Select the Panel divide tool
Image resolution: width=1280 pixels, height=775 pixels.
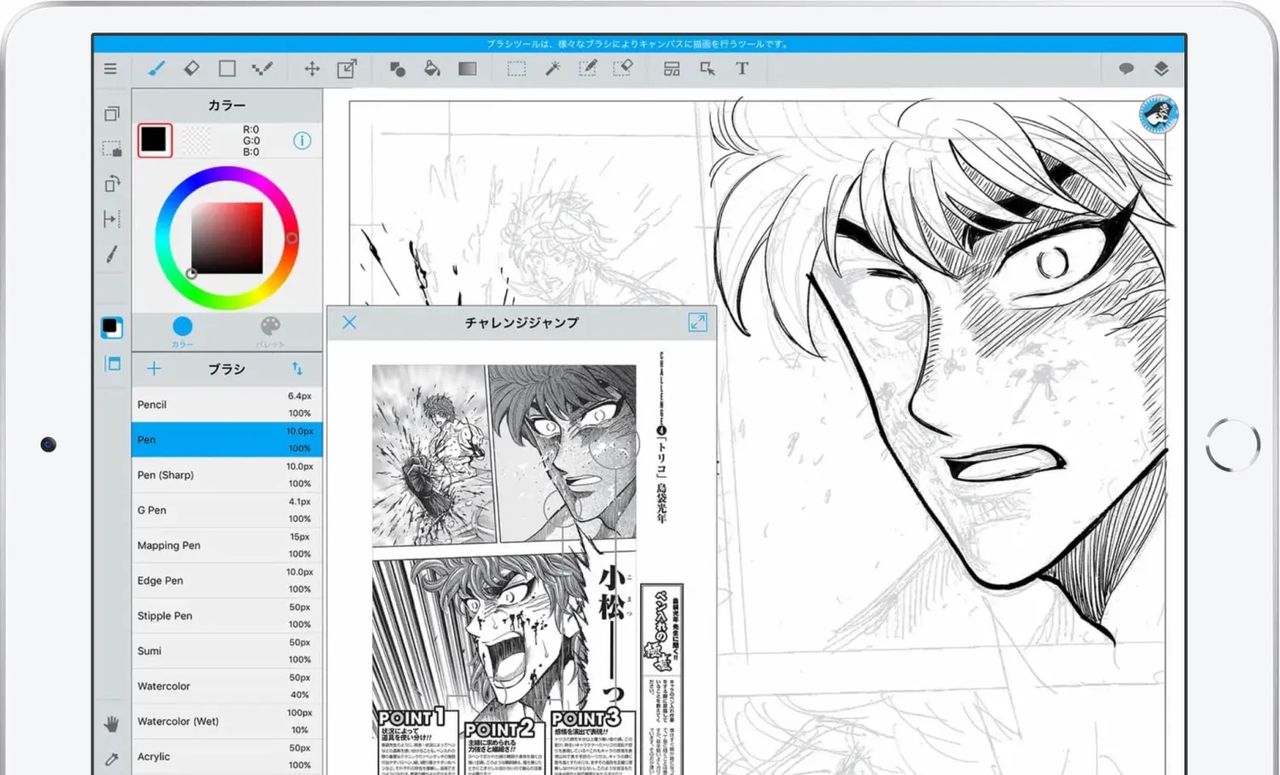[x=672, y=69]
